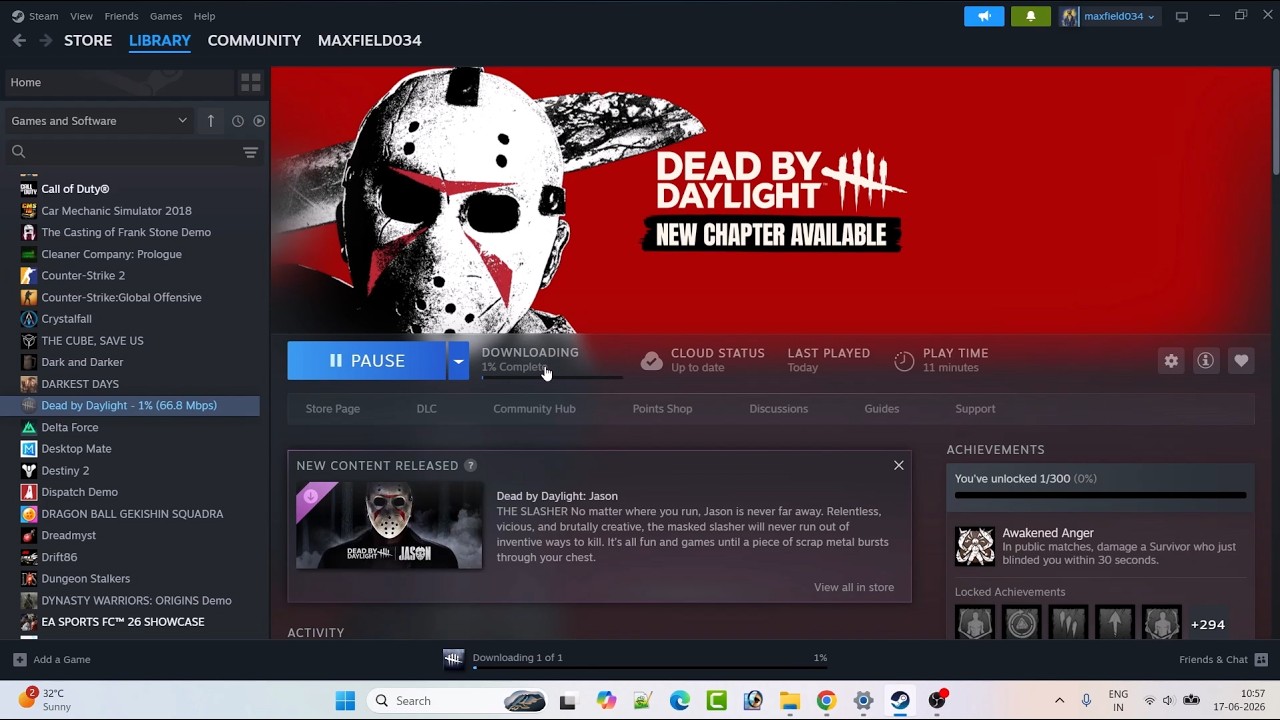Open the notifications bell

(1031, 16)
